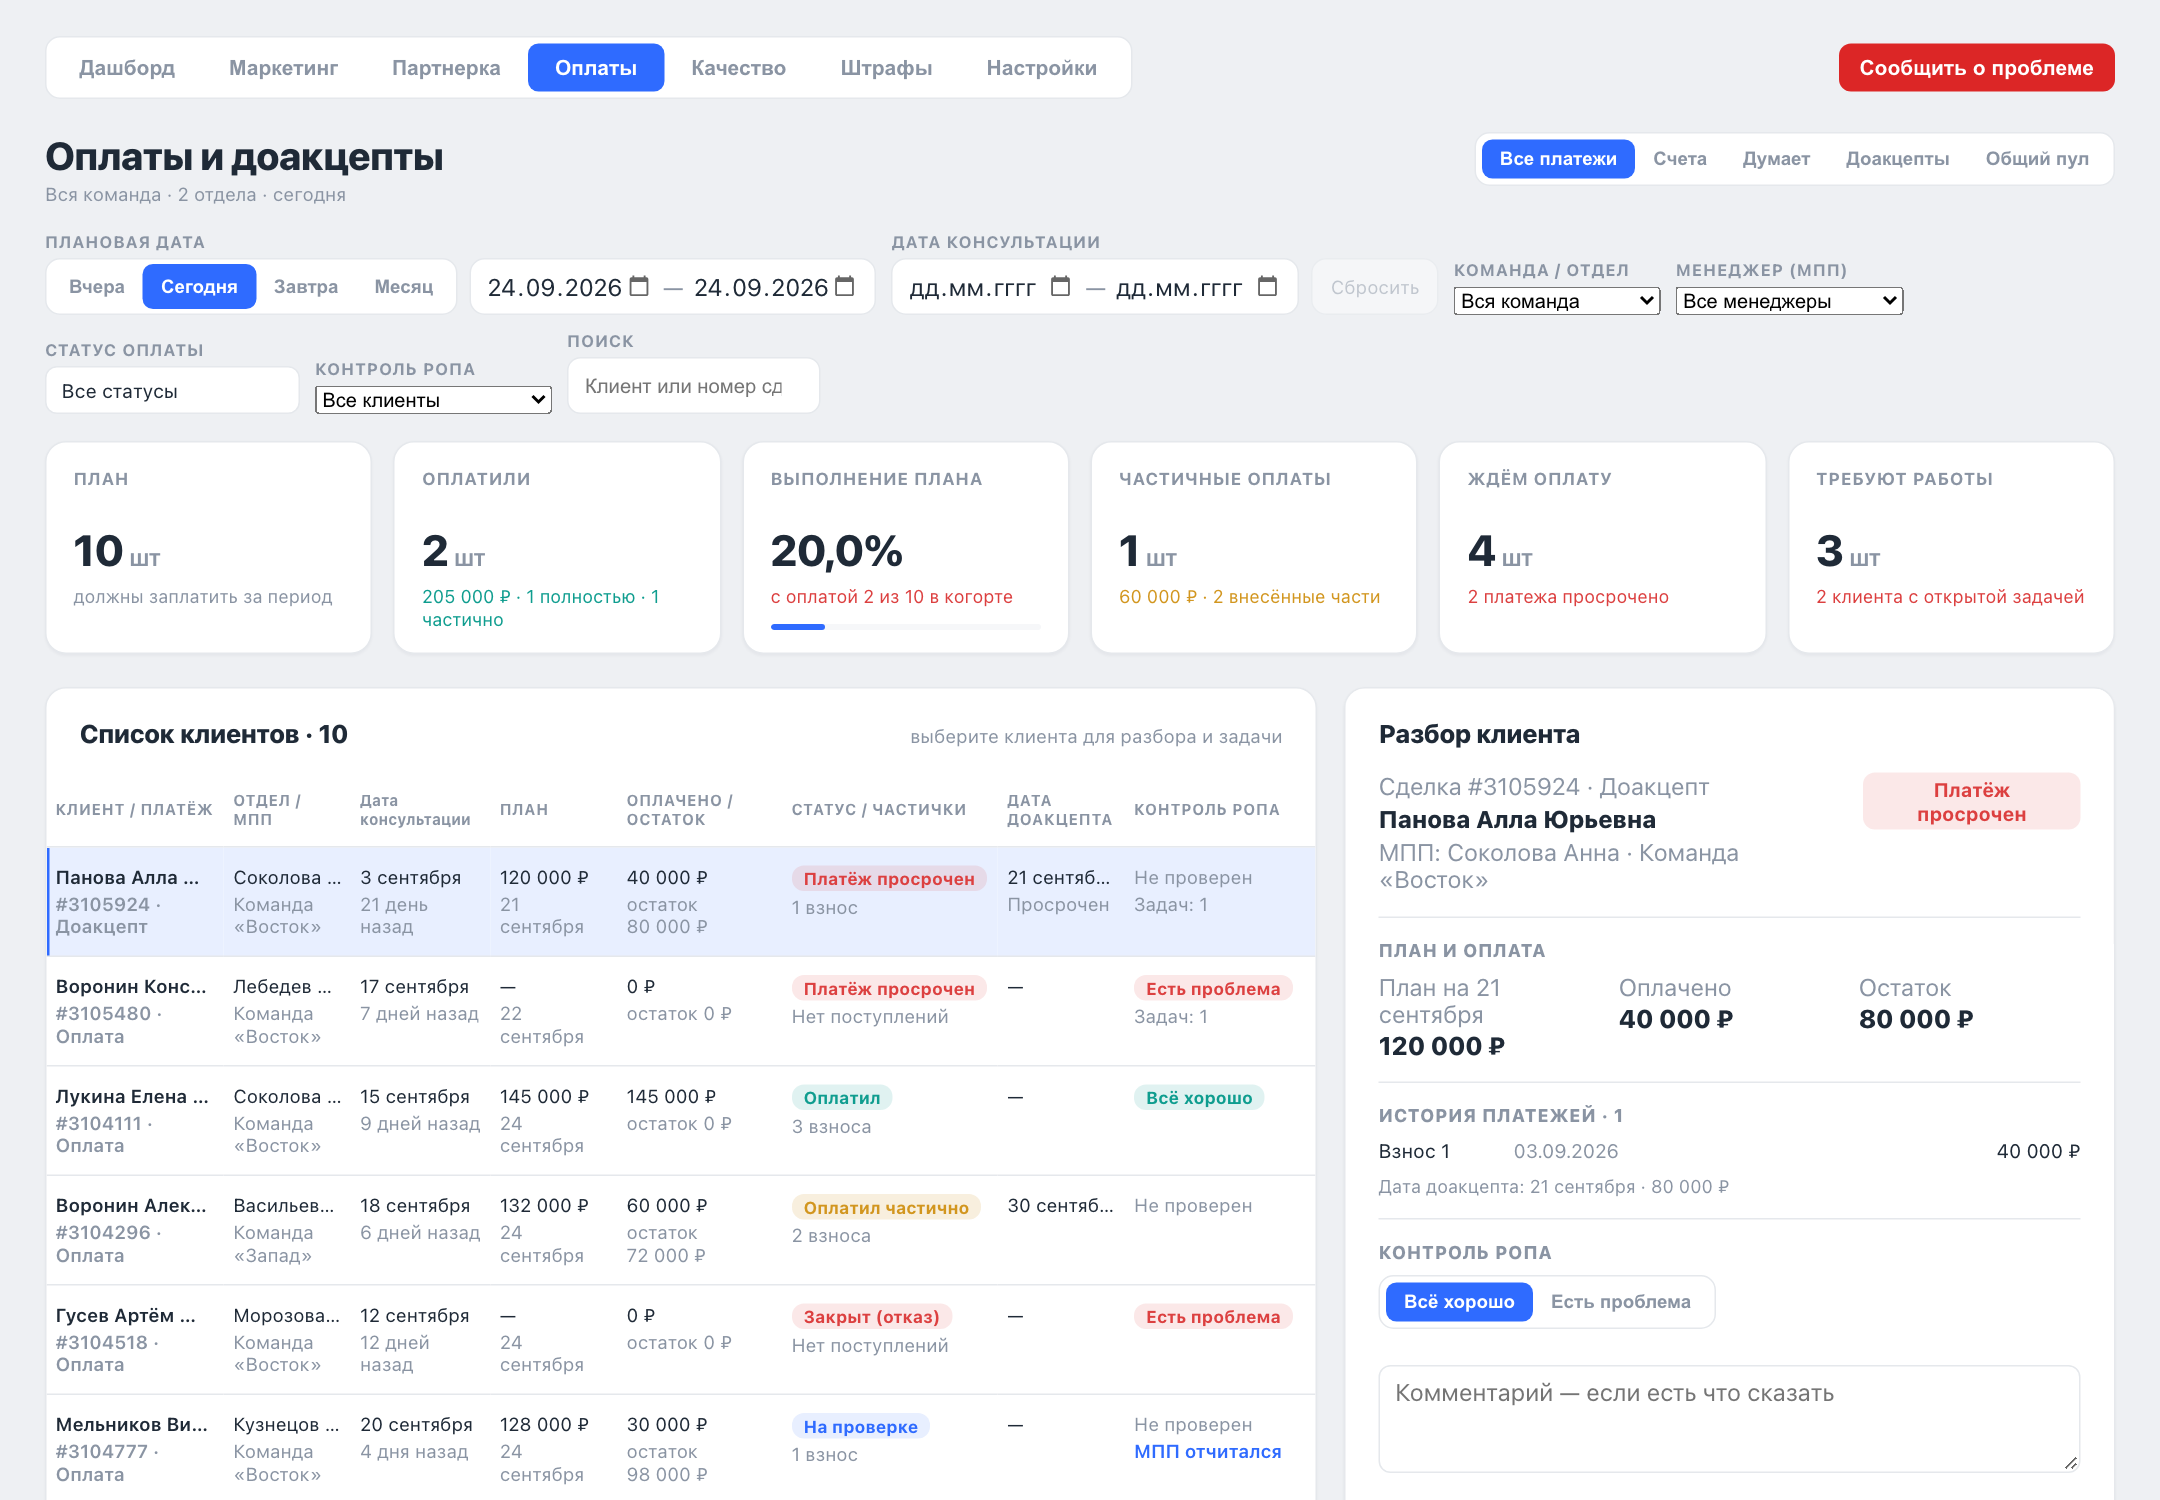Open the Все статусы payment filter
The width and height of the screenshot is (2160, 1500).
pos(172,391)
